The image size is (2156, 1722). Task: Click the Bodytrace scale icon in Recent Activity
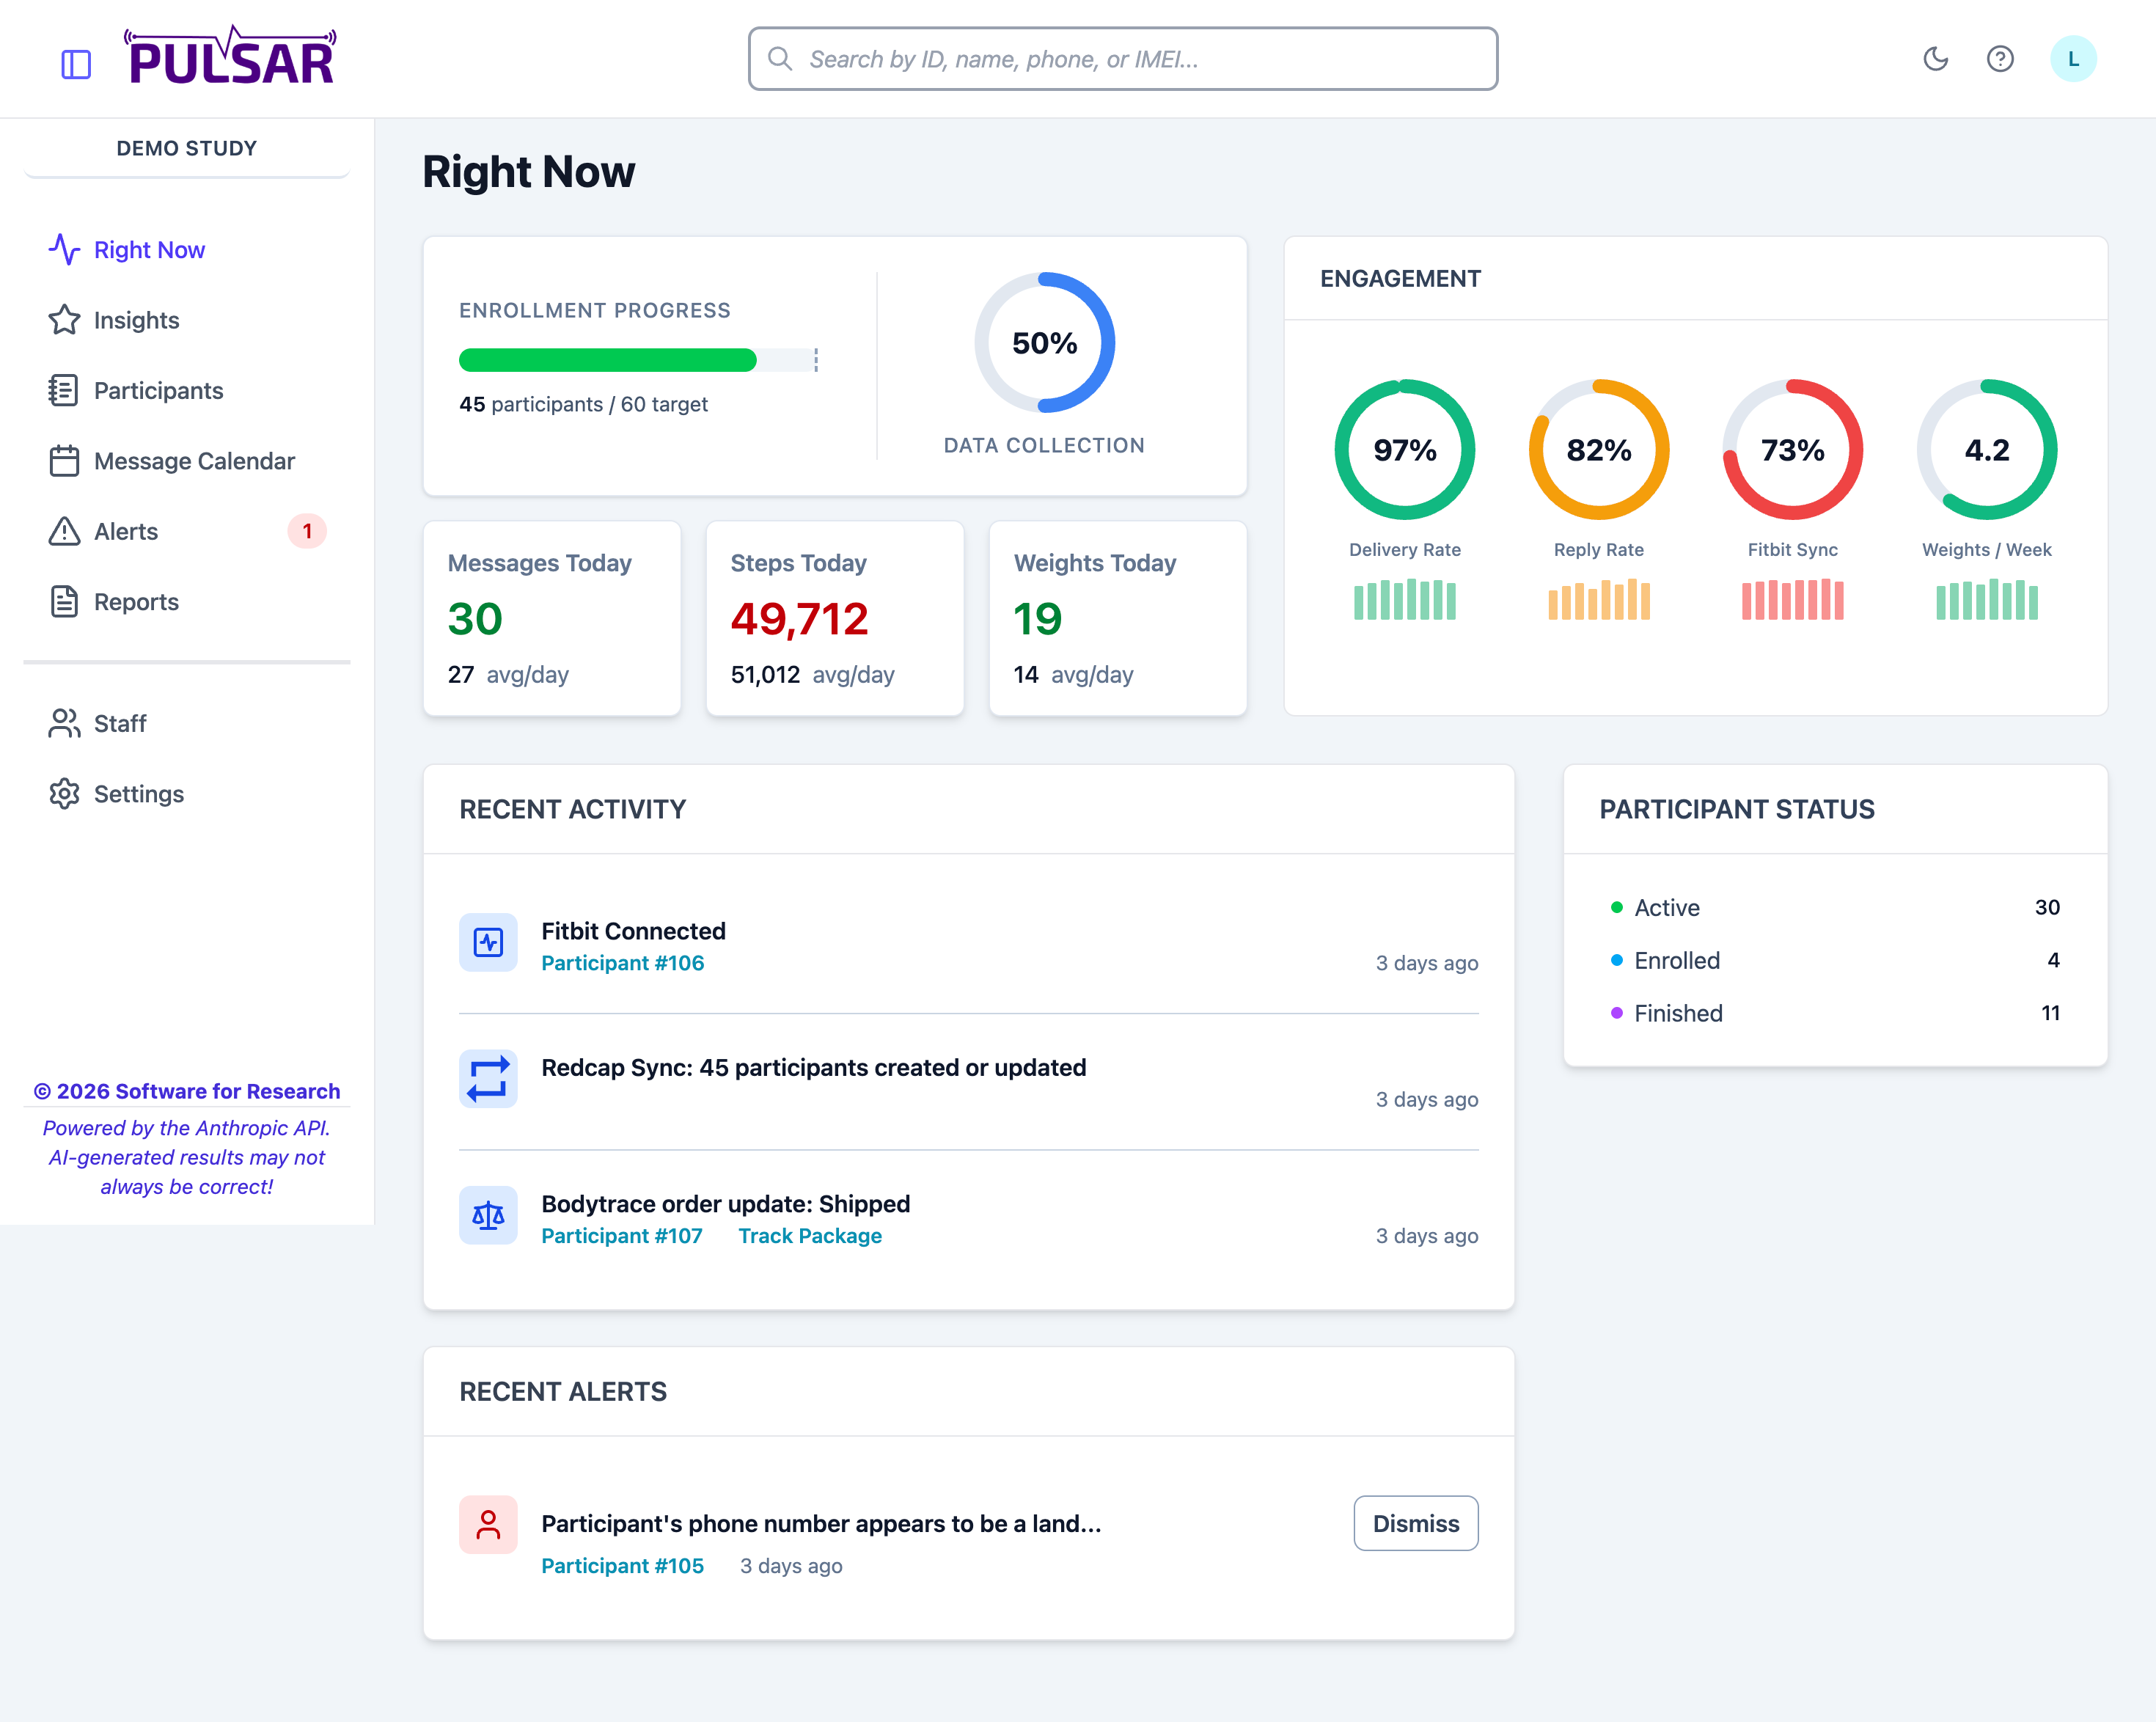(x=488, y=1215)
